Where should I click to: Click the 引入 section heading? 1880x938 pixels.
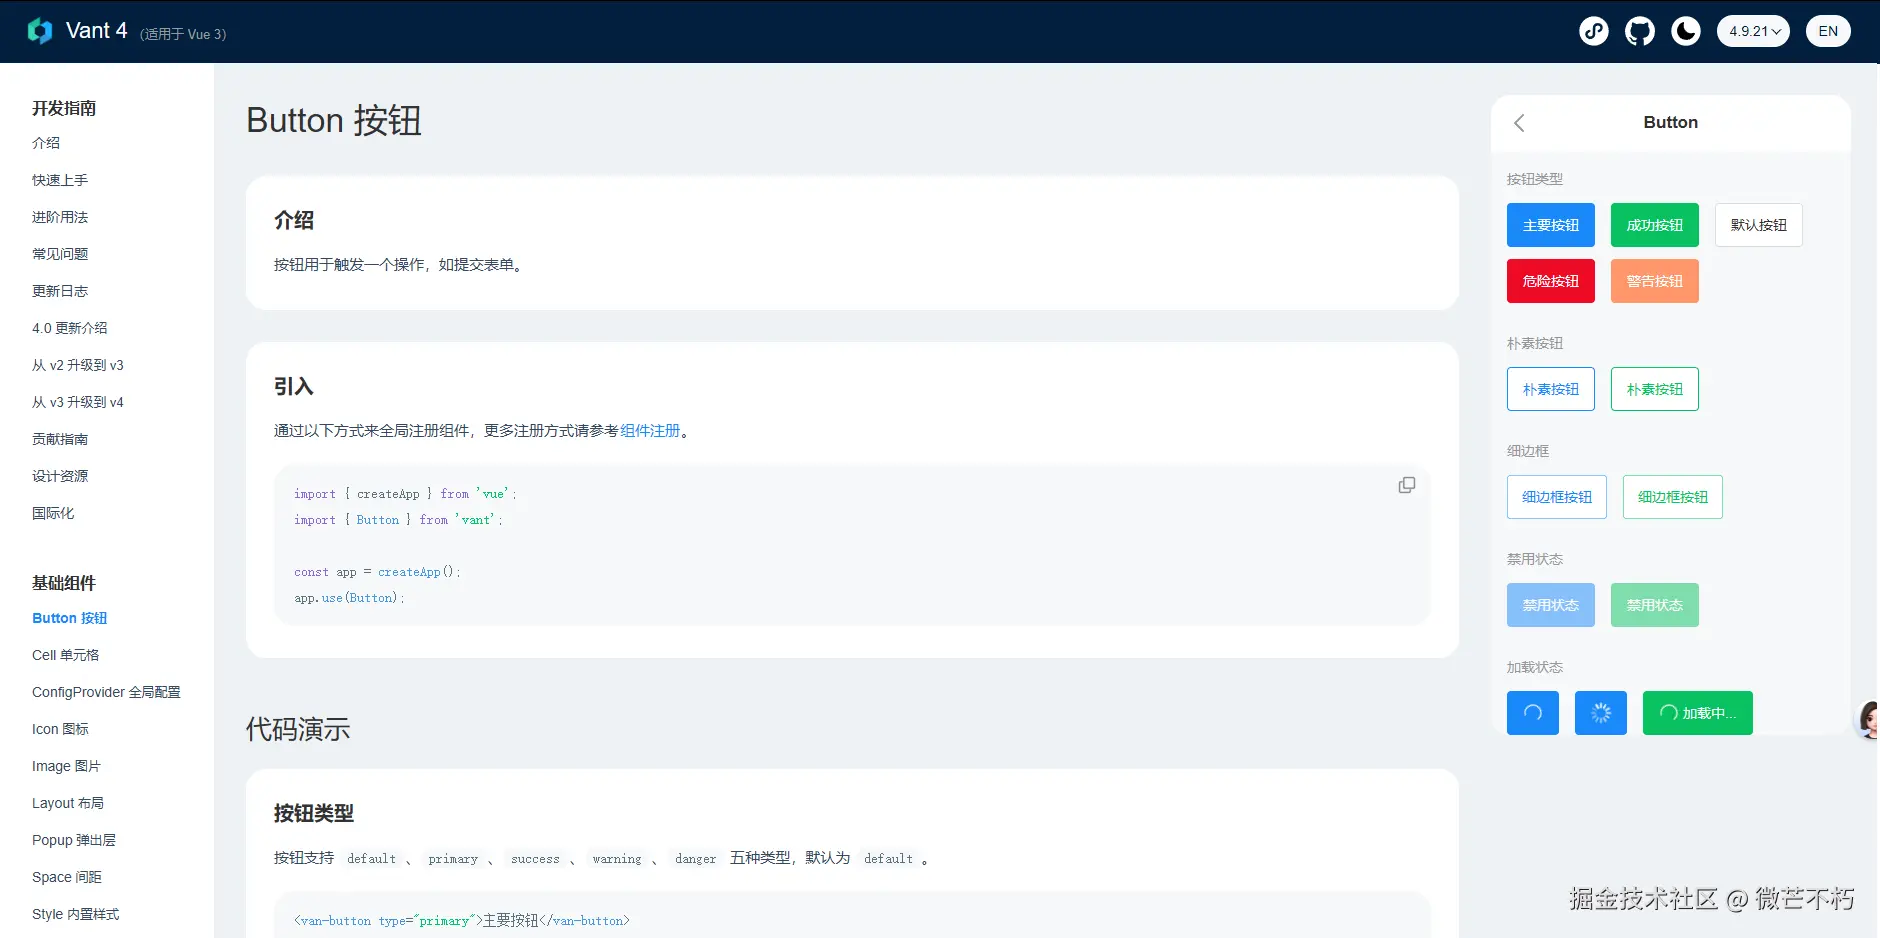294,387
